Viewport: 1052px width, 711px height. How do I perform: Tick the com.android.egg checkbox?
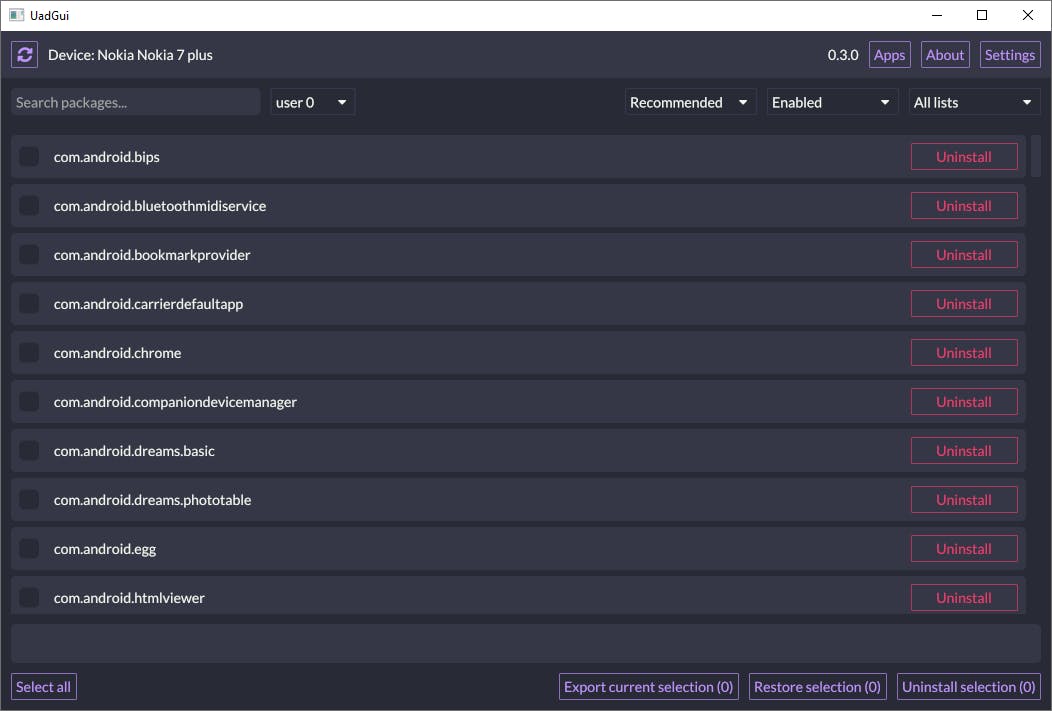click(29, 549)
